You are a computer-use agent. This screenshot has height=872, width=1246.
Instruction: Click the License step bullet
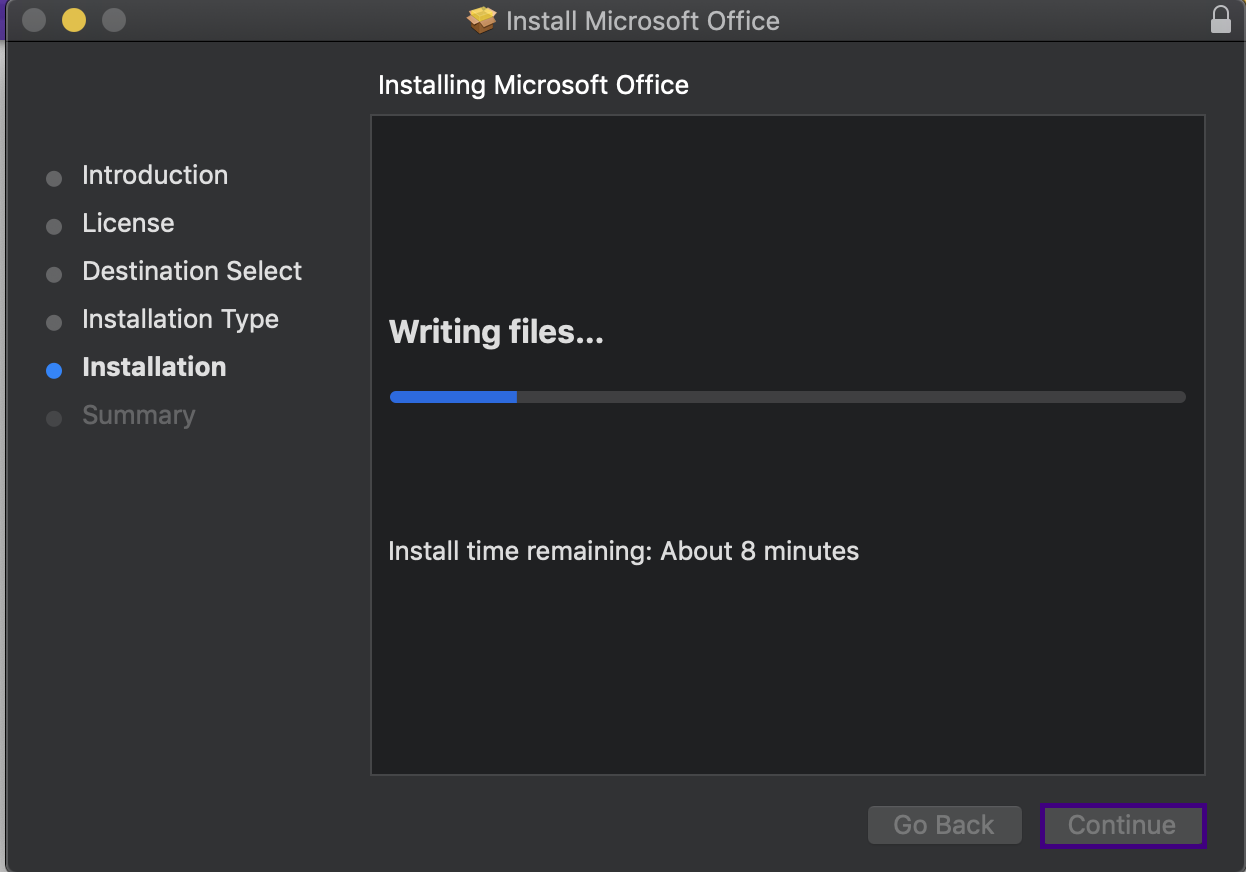point(54,226)
